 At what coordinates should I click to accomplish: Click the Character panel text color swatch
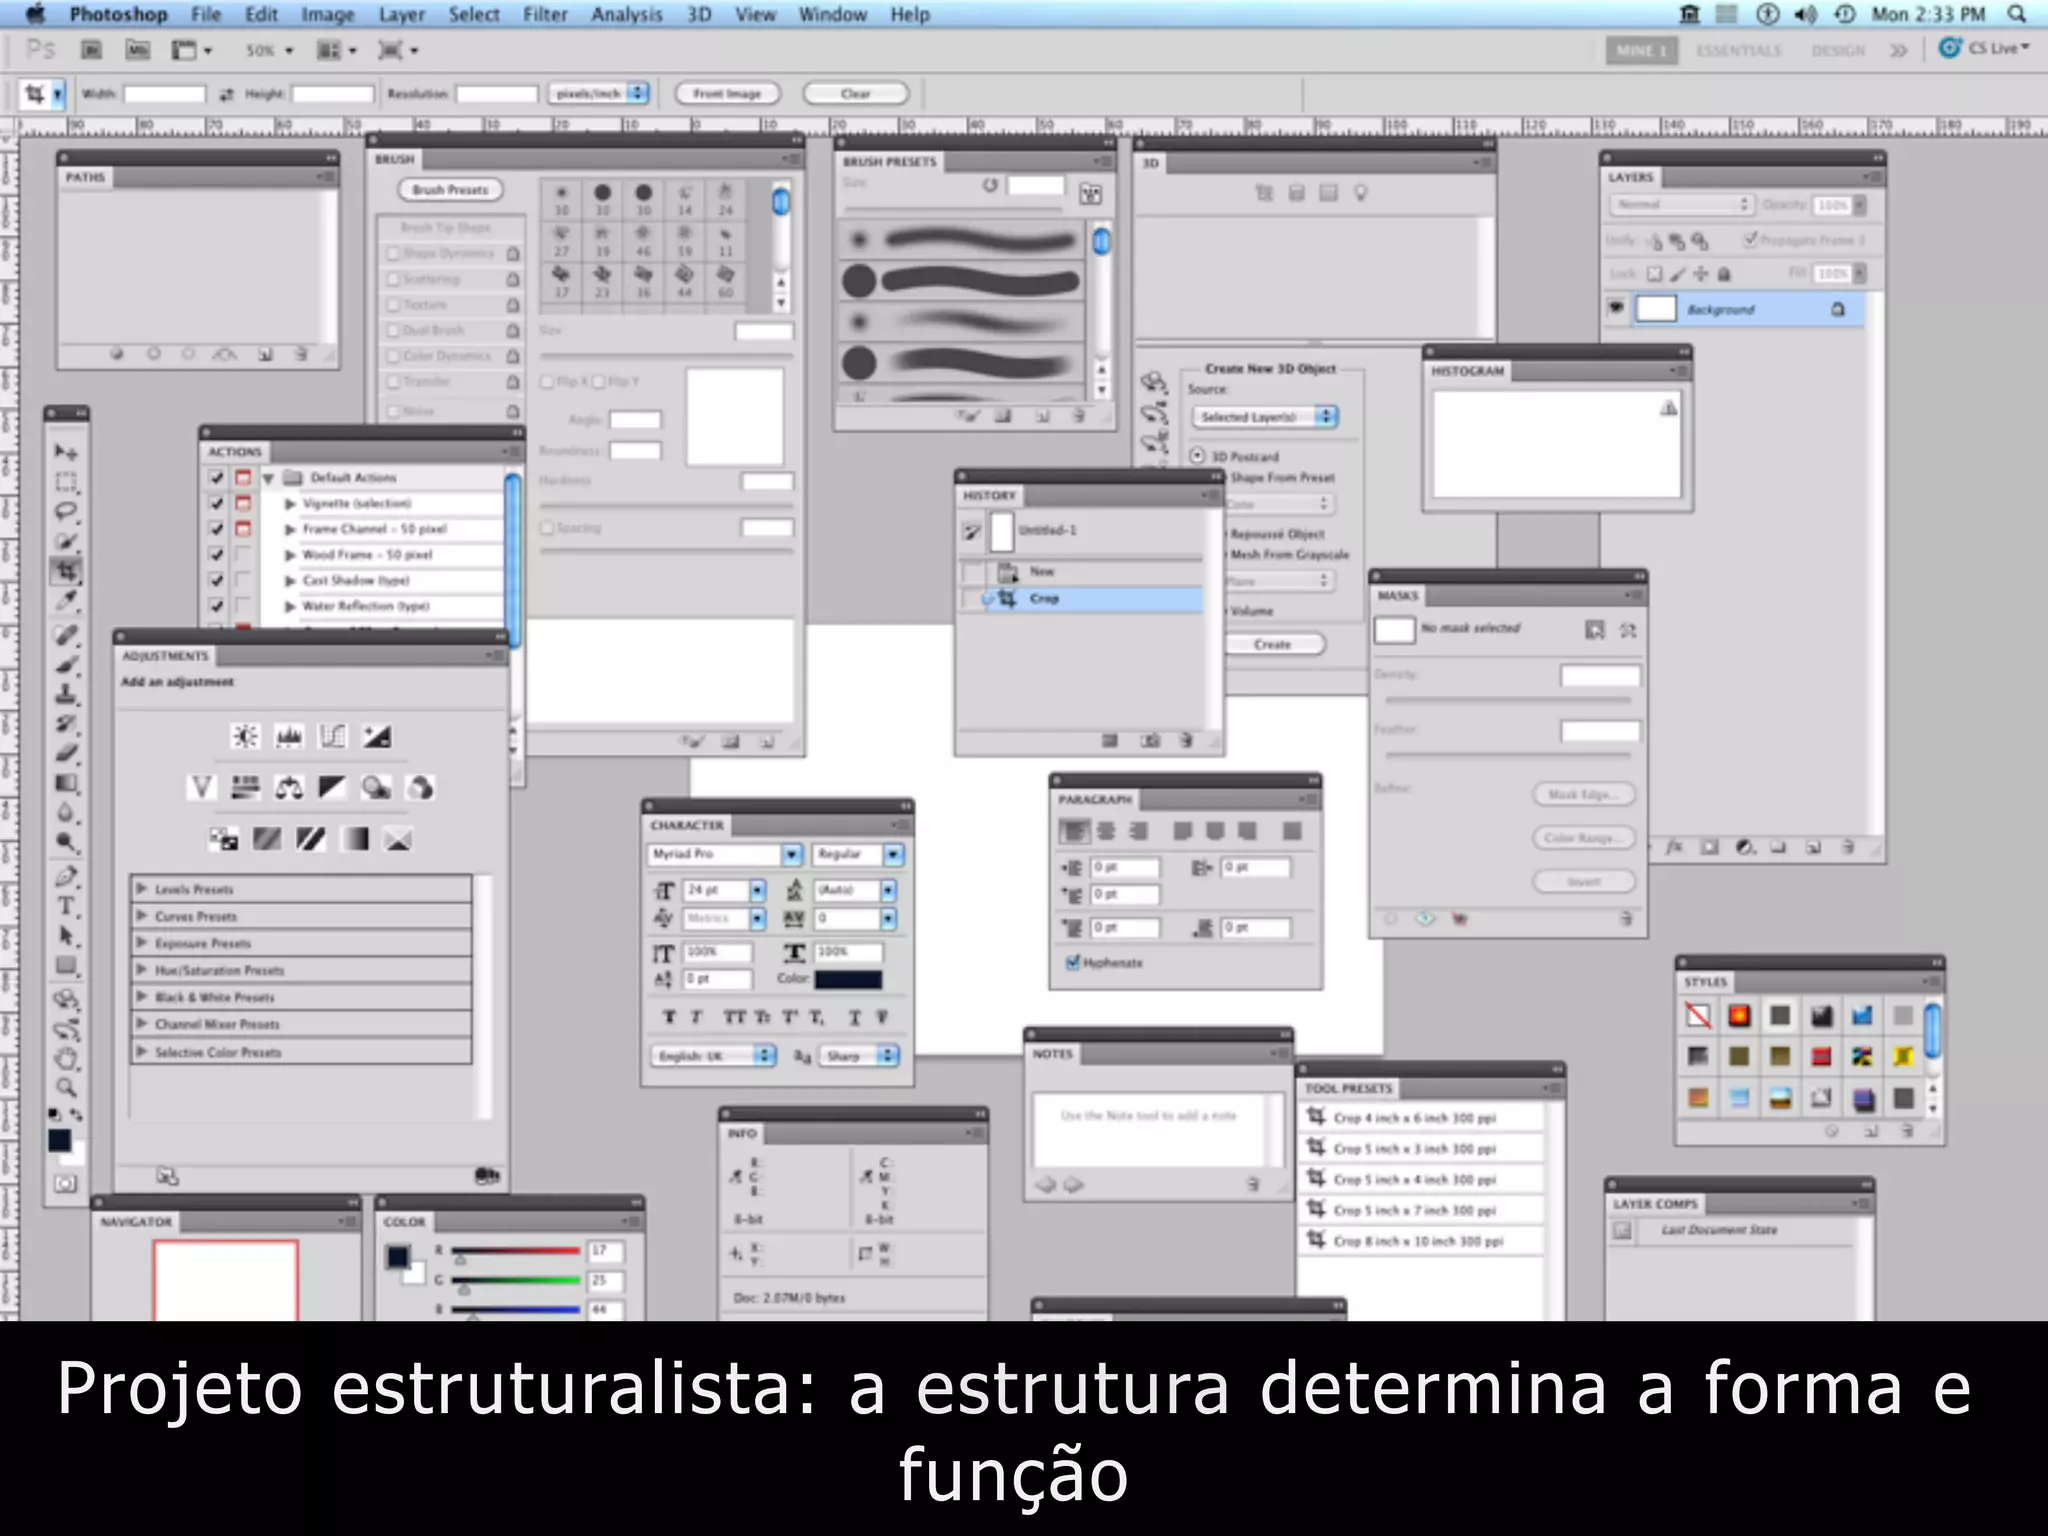tap(848, 979)
